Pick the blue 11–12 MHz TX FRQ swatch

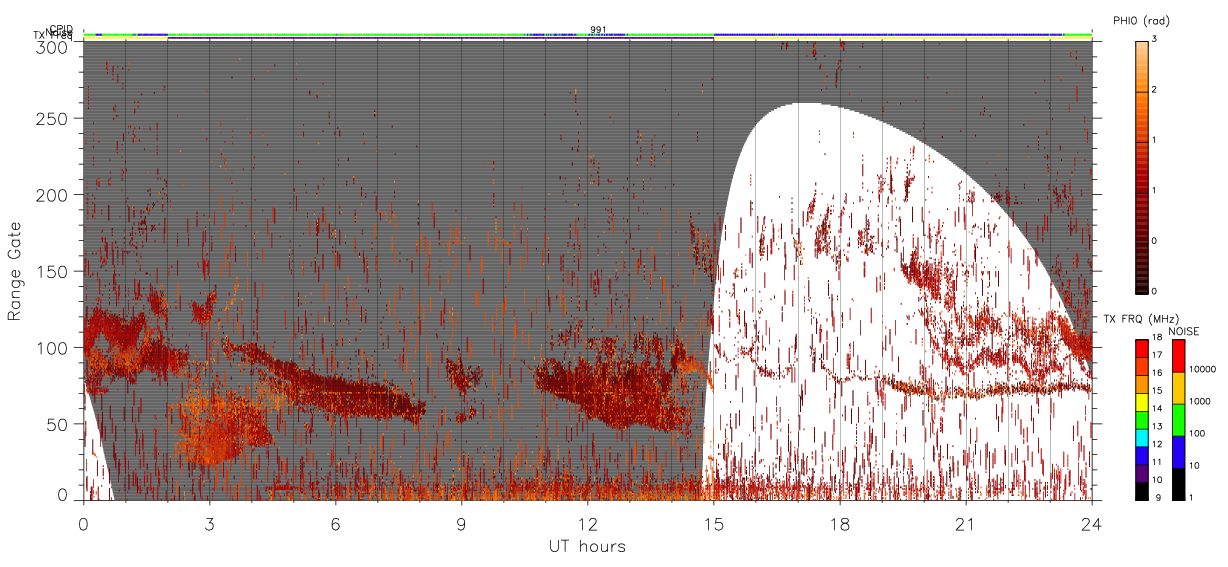[x=1141, y=456]
